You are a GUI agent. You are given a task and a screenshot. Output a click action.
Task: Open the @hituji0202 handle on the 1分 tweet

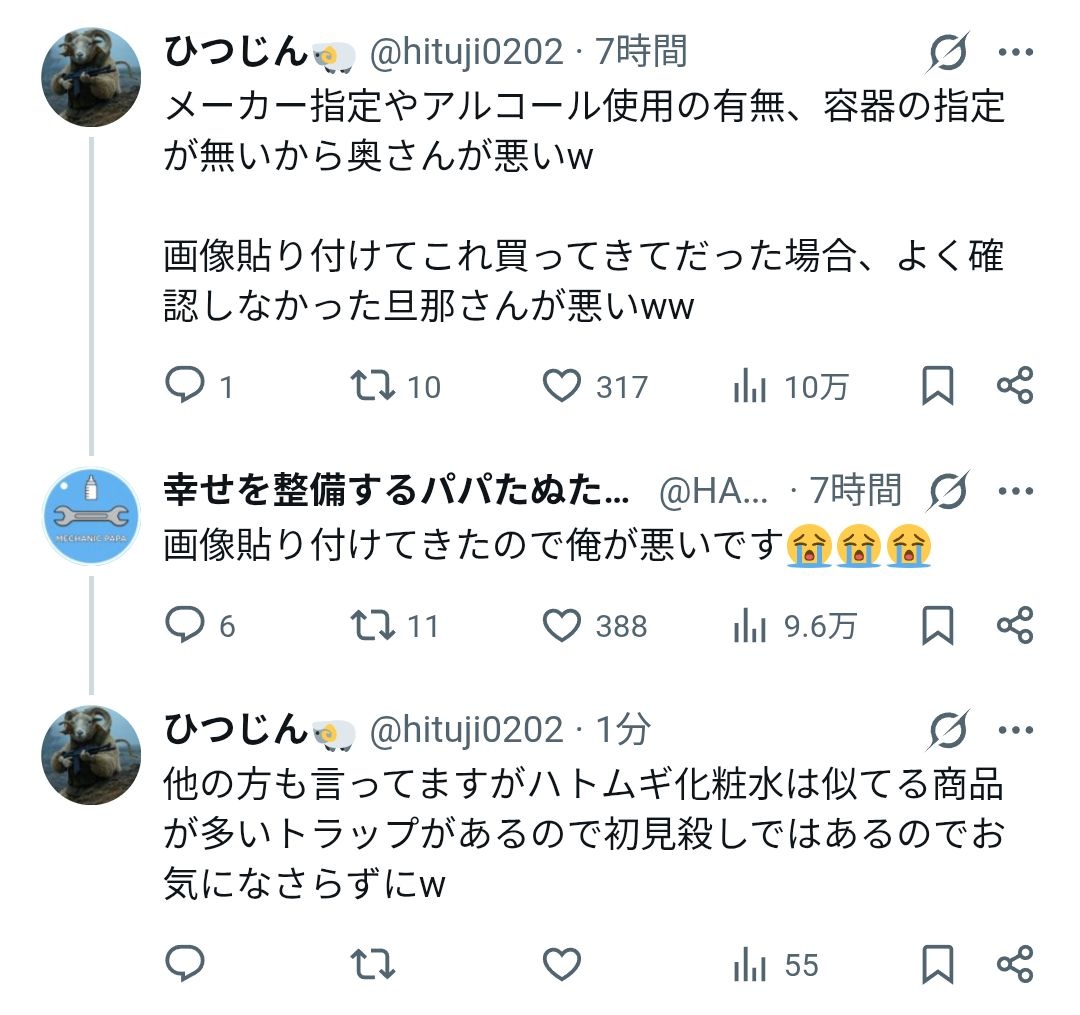[x=466, y=731]
